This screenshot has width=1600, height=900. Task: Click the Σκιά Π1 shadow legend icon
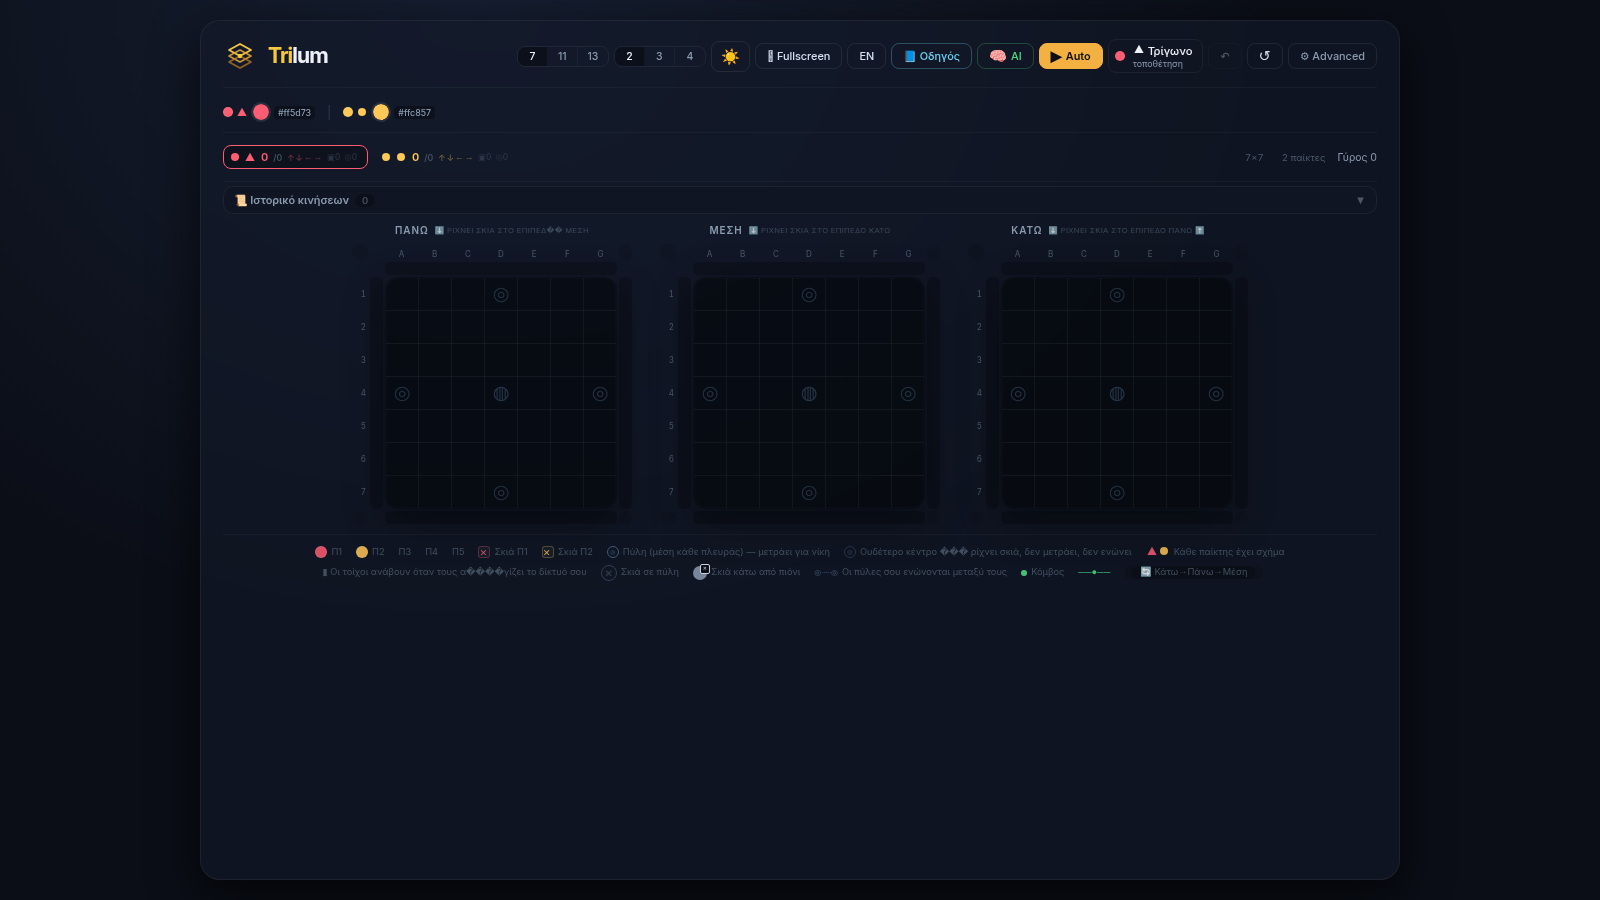coord(484,552)
